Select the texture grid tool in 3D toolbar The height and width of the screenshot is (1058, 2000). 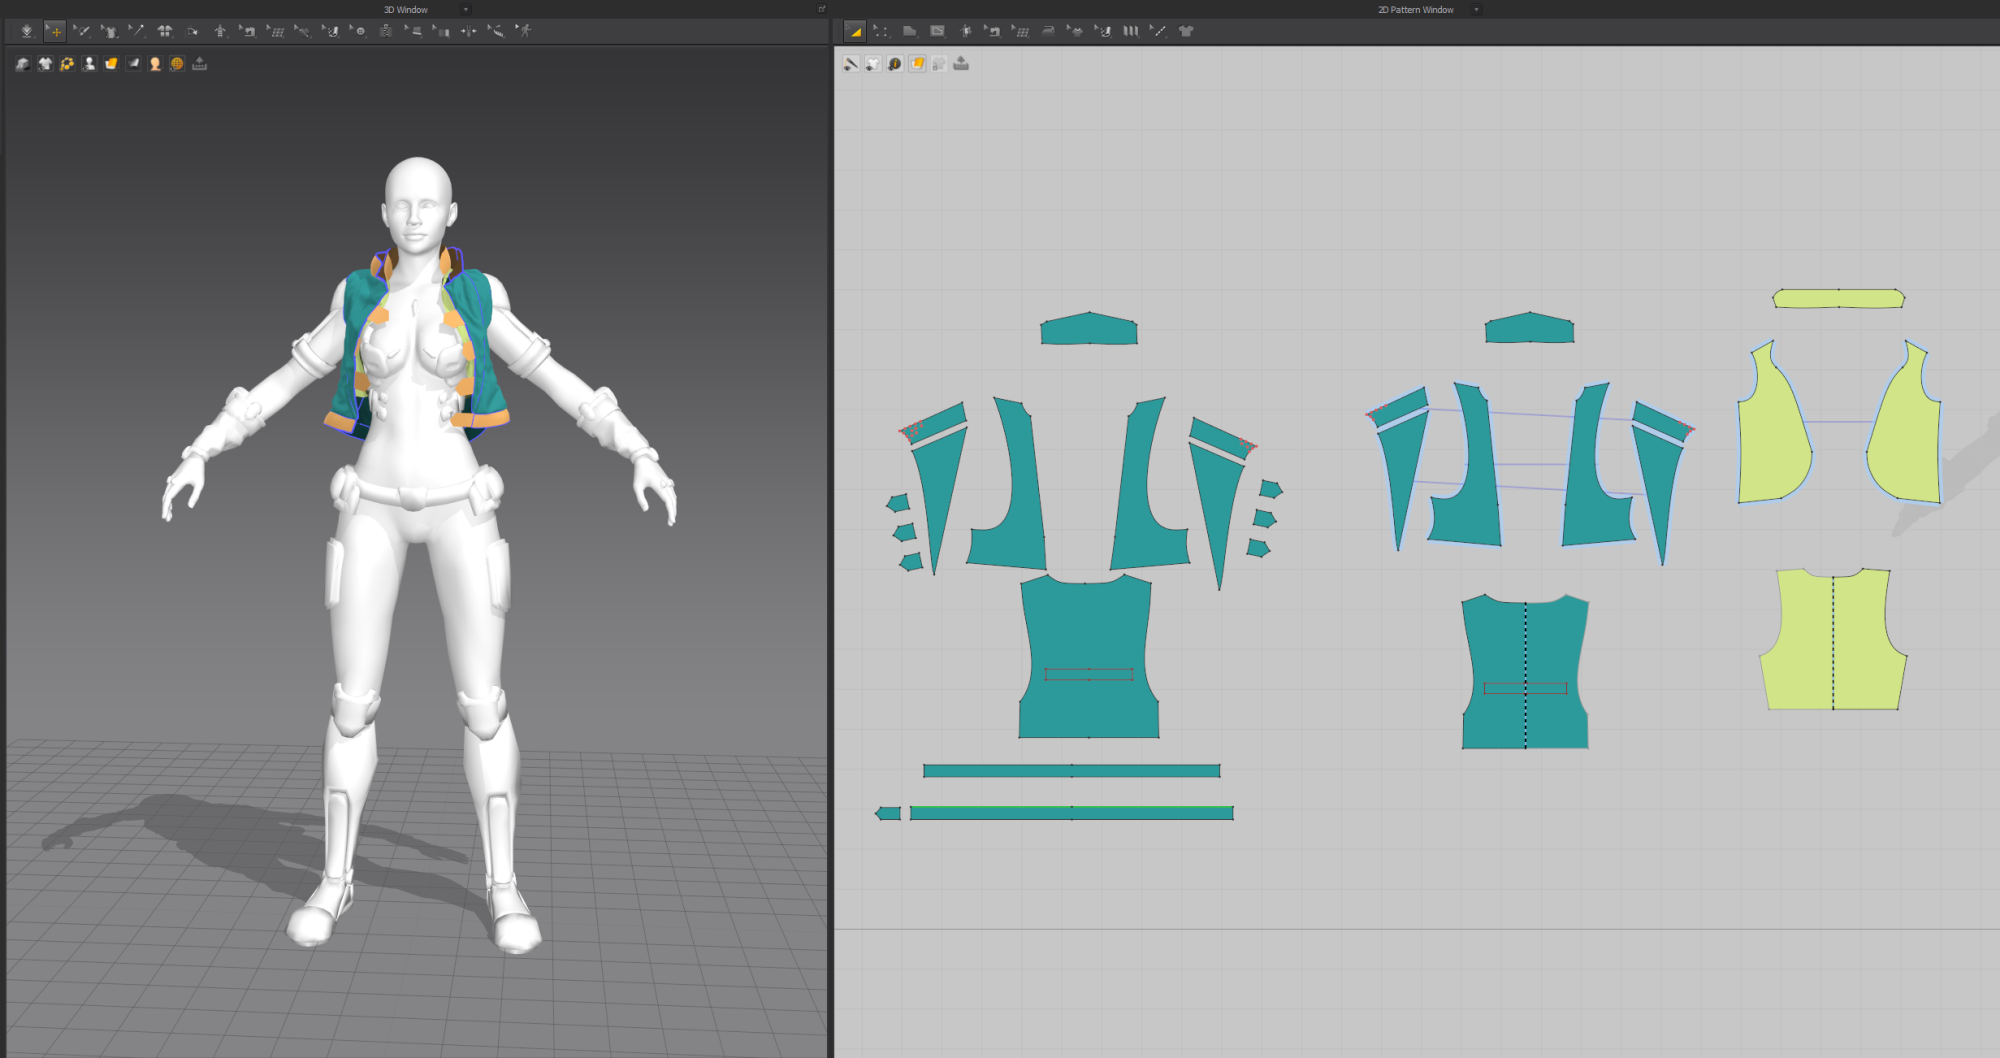(275, 32)
